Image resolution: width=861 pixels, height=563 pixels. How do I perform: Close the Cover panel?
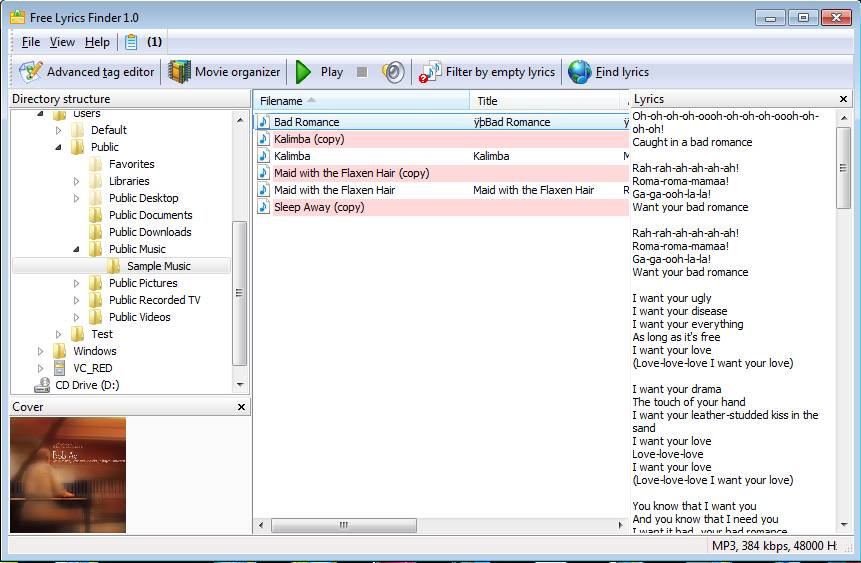[x=241, y=407]
